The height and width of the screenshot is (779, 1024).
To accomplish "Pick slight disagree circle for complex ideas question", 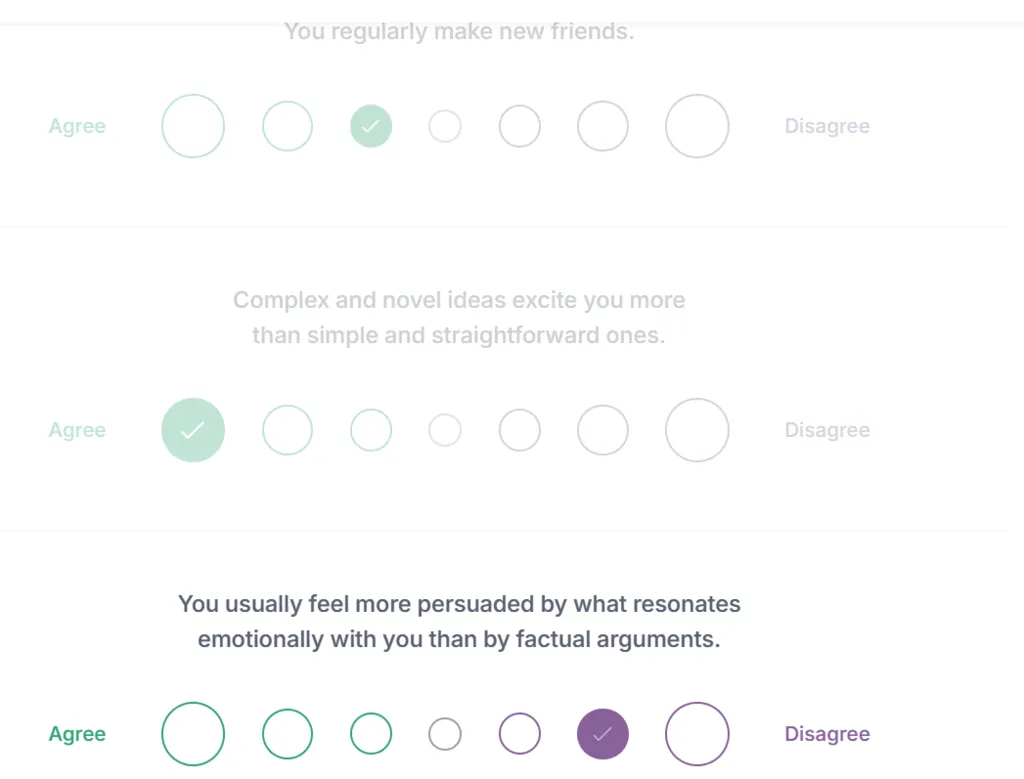I will (x=520, y=430).
